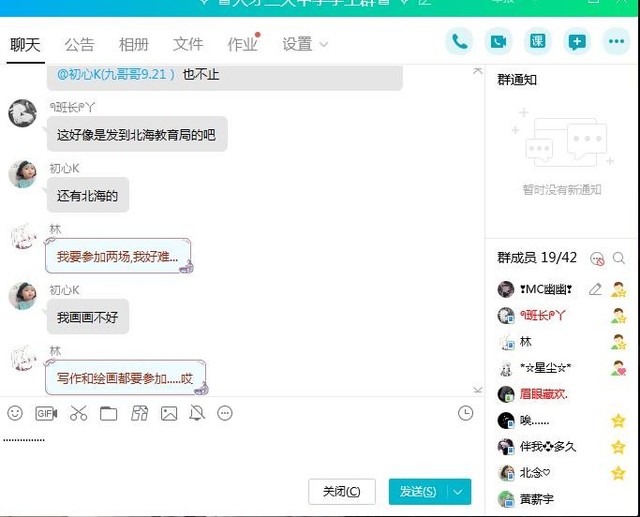Expand the more options ellipsis at top right

coord(617,42)
